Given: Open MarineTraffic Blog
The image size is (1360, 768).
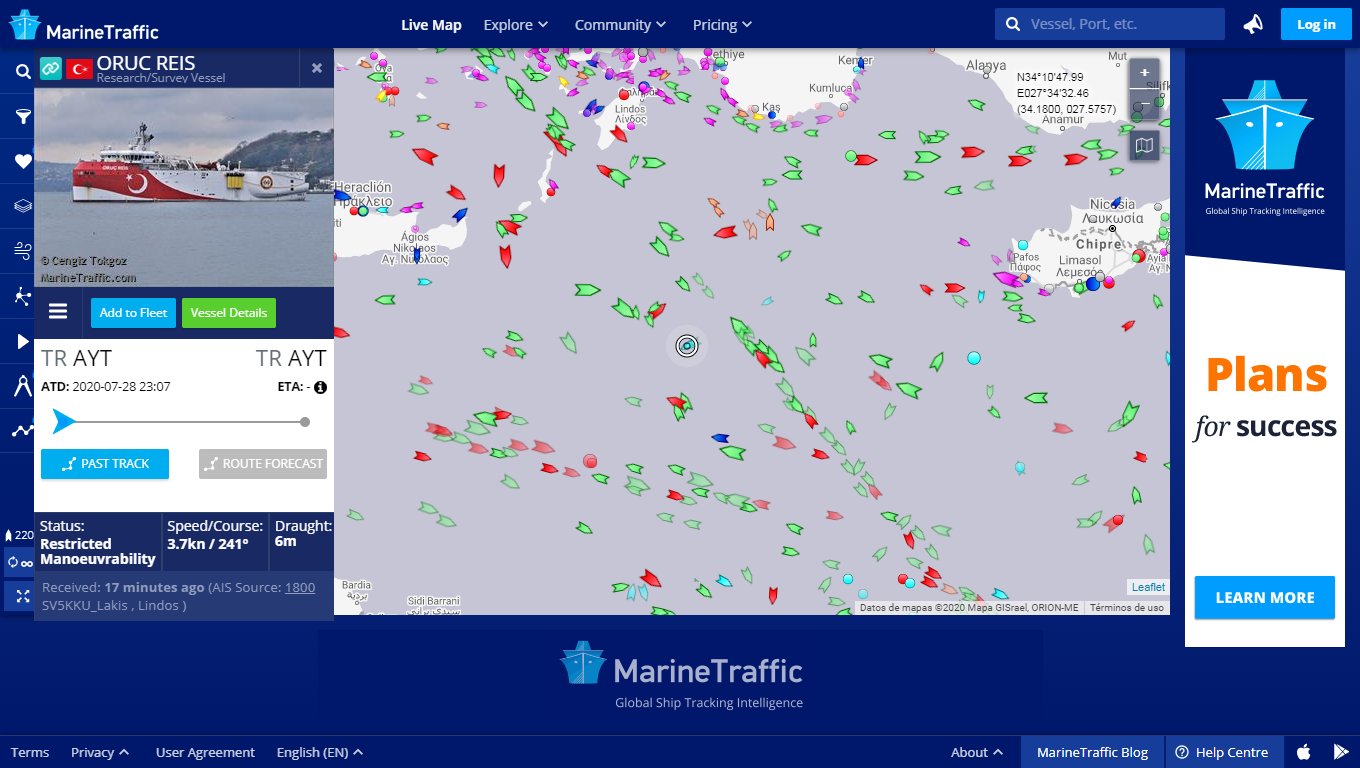Looking at the screenshot, I should point(1092,752).
